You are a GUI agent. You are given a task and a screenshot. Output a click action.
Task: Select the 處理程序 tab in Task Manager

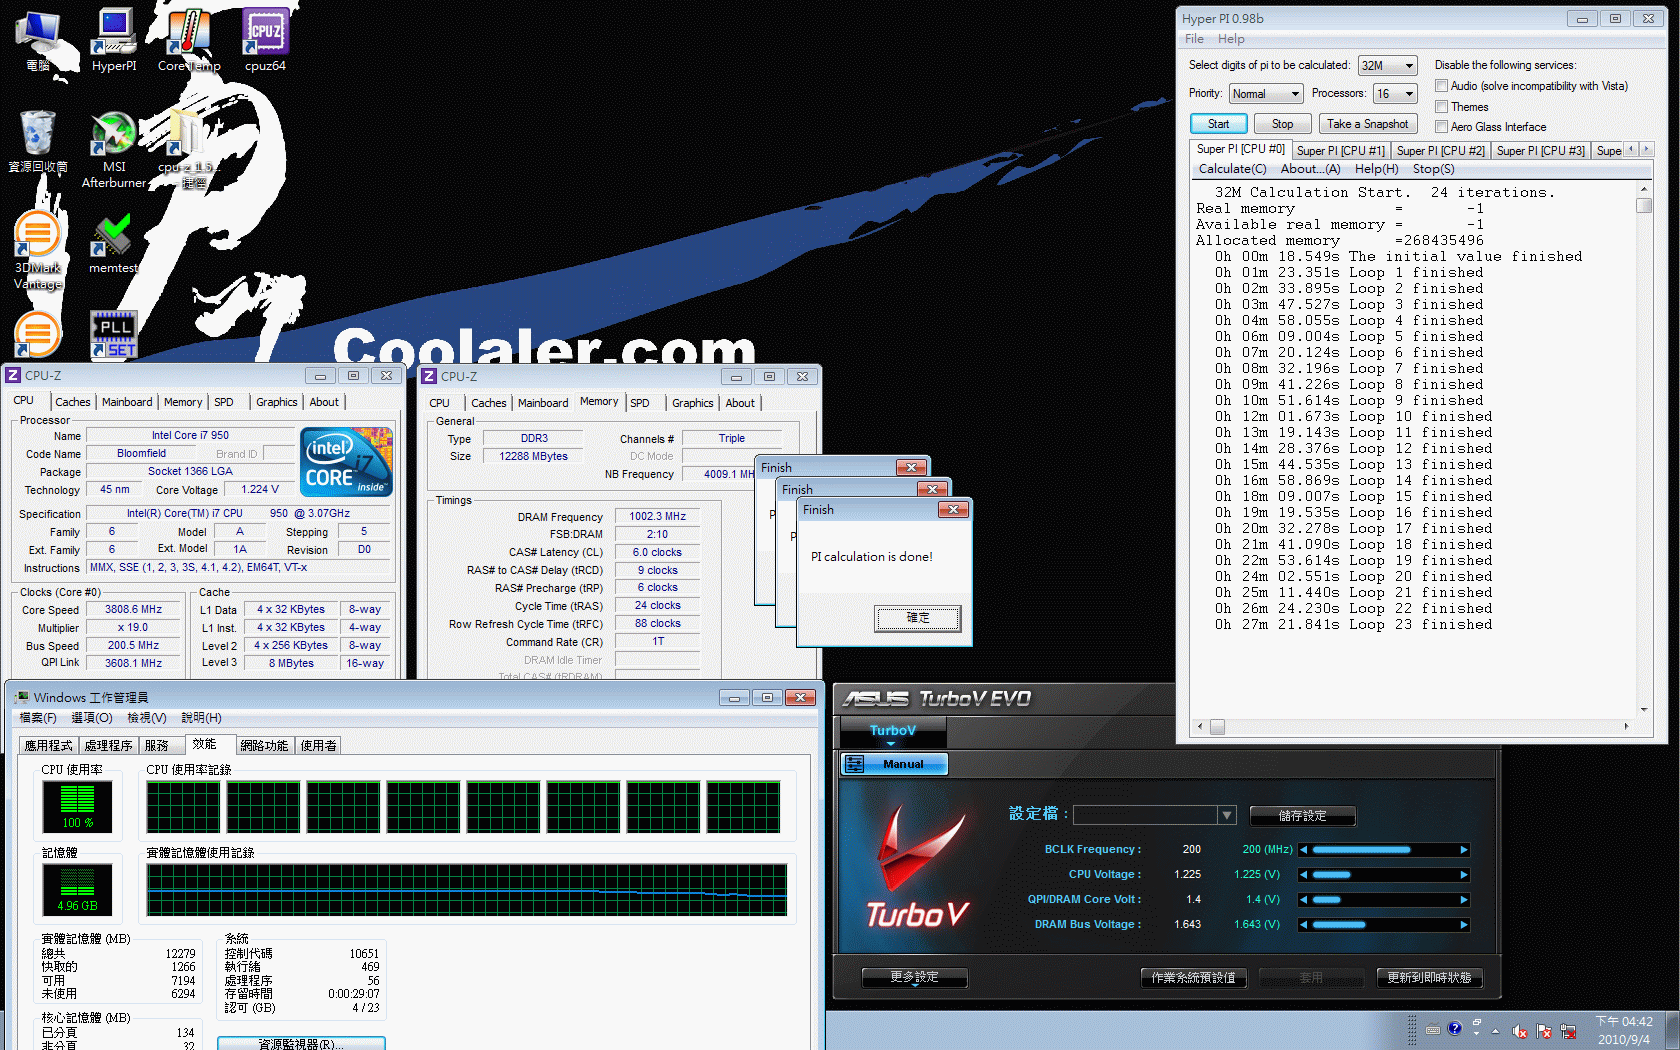[108, 746]
